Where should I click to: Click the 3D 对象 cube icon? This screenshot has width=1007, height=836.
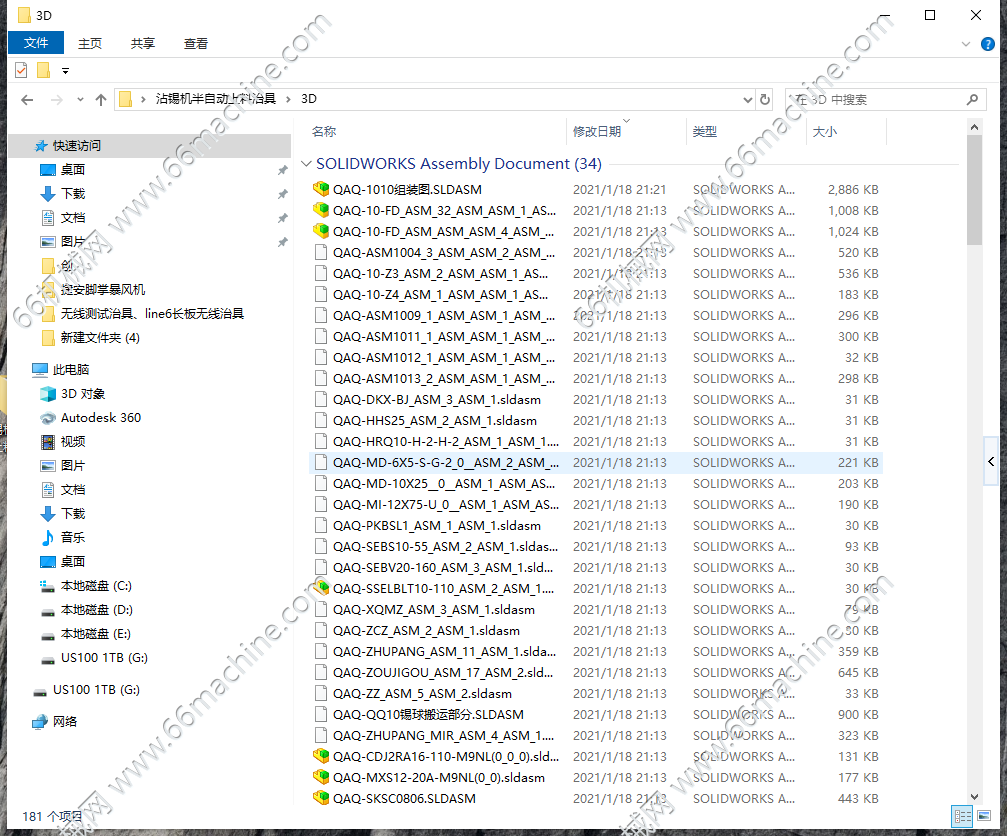tap(48, 394)
